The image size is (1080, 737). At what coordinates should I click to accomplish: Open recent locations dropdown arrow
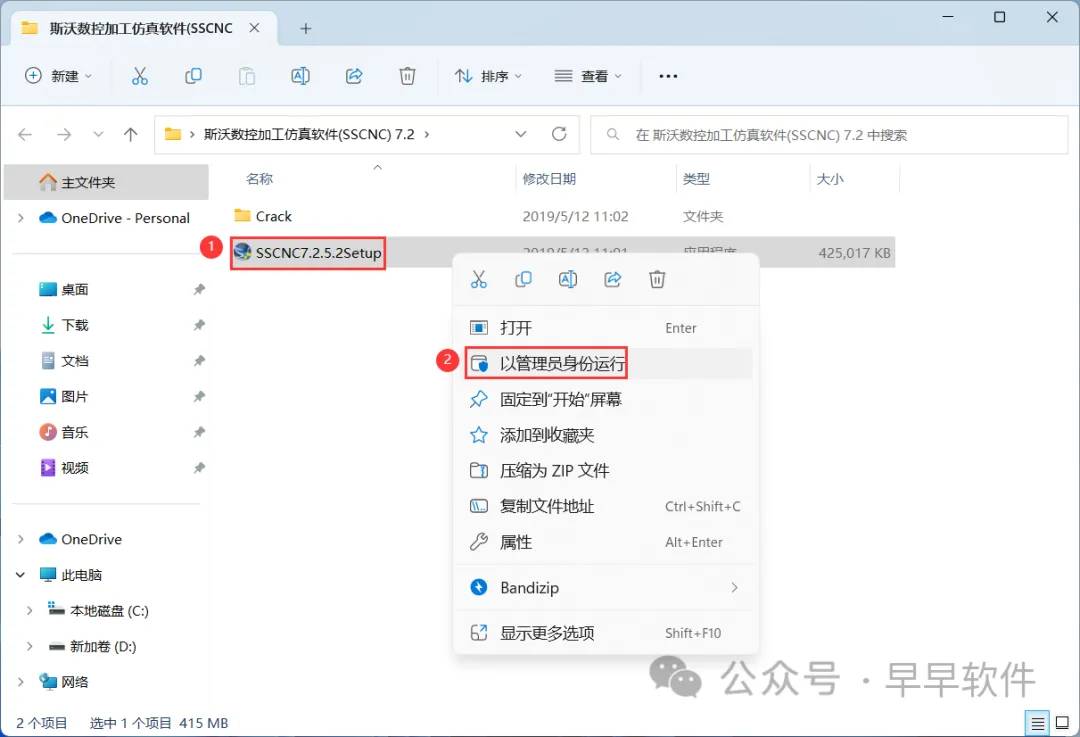[x=98, y=134]
